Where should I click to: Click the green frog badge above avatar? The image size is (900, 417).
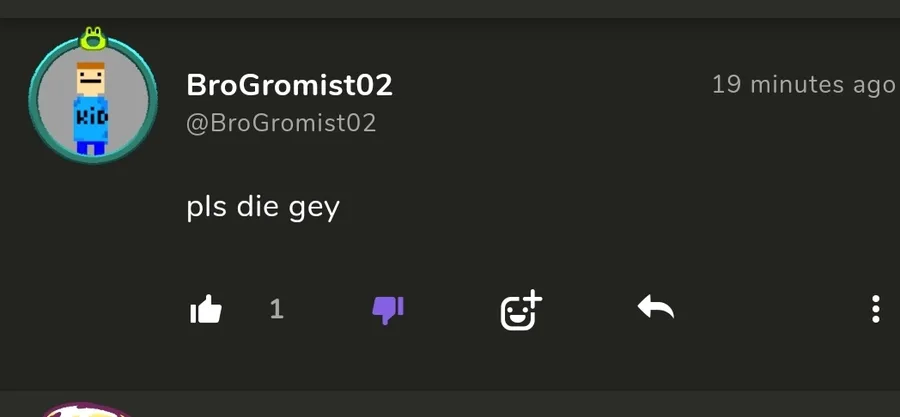(92, 38)
